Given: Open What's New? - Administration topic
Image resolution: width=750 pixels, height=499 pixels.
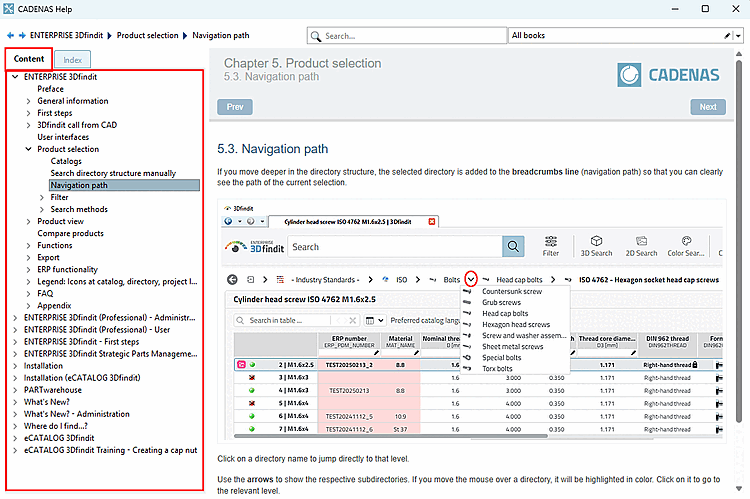Looking at the screenshot, I should (77, 414).
